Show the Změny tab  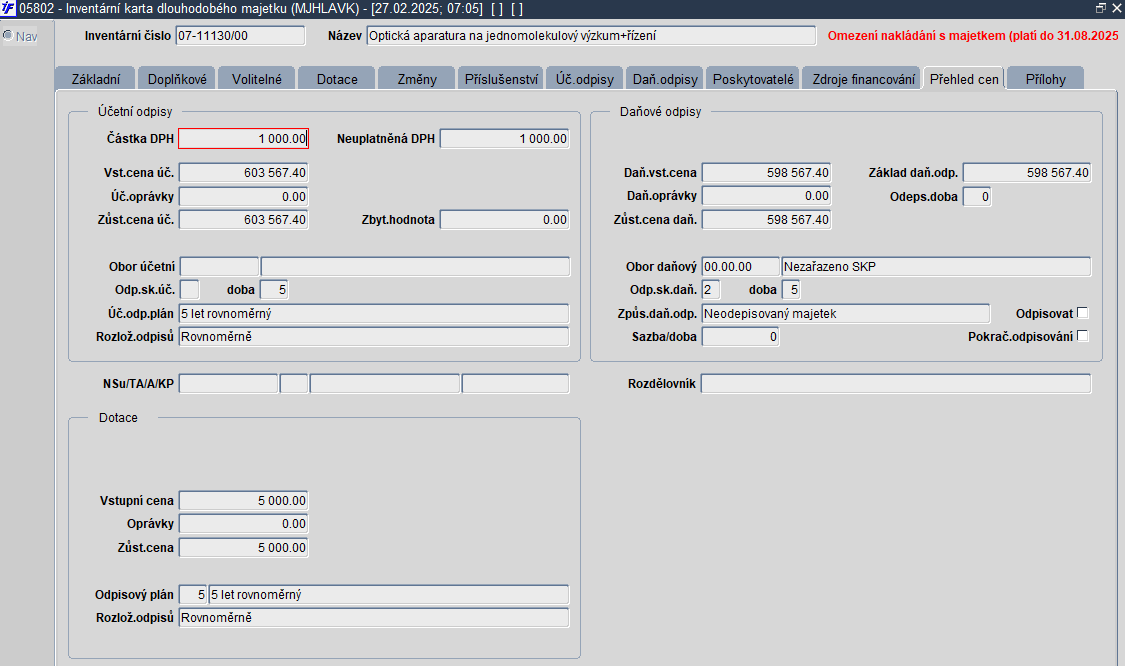(417, 78)
